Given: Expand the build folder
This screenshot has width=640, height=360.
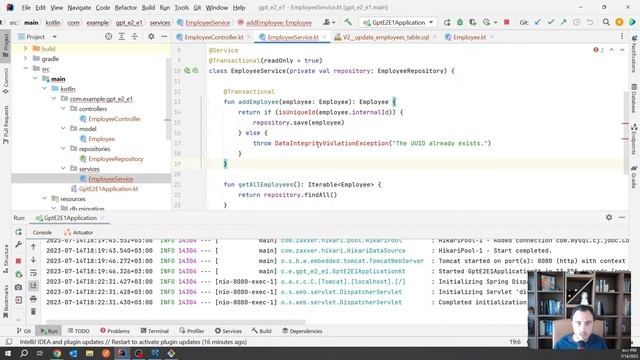Looking at the screenshot, I should [25, 49].
